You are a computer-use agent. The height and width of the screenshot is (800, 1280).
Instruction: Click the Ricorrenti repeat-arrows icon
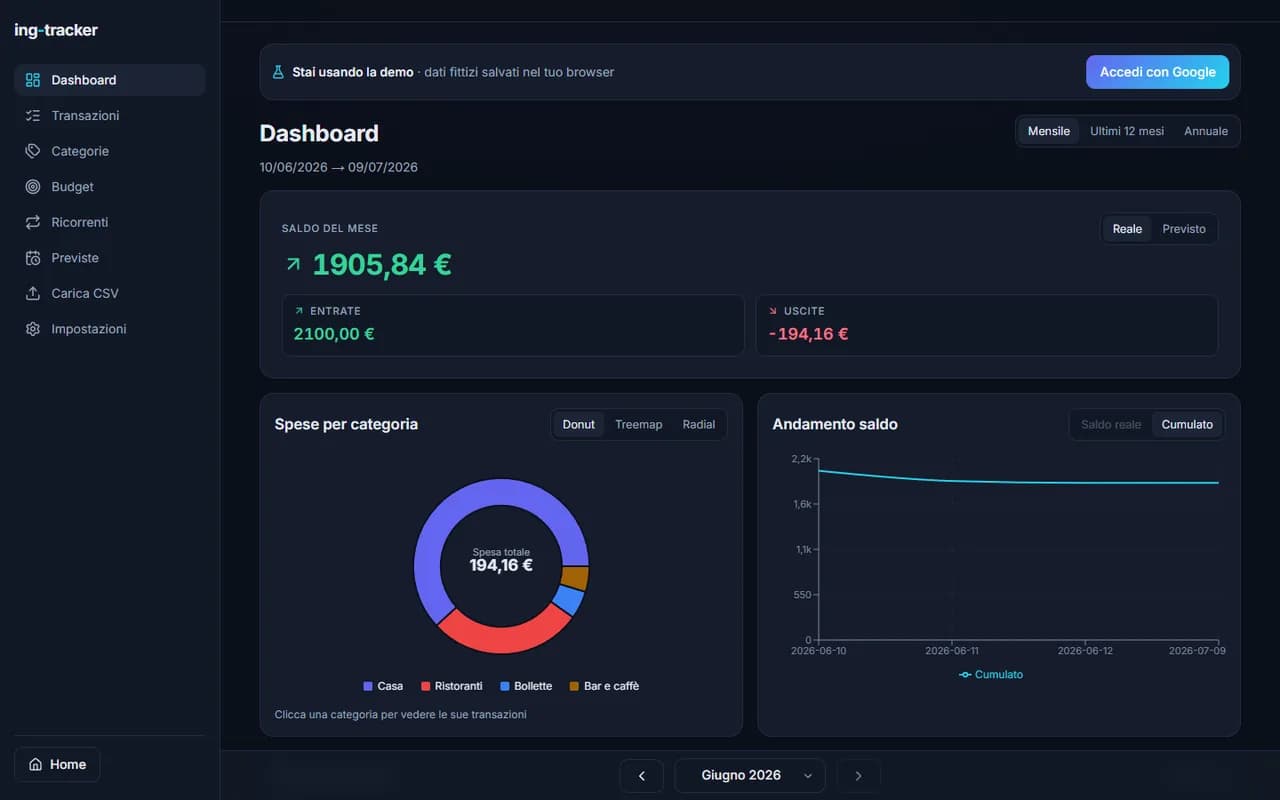click(33, 222)
